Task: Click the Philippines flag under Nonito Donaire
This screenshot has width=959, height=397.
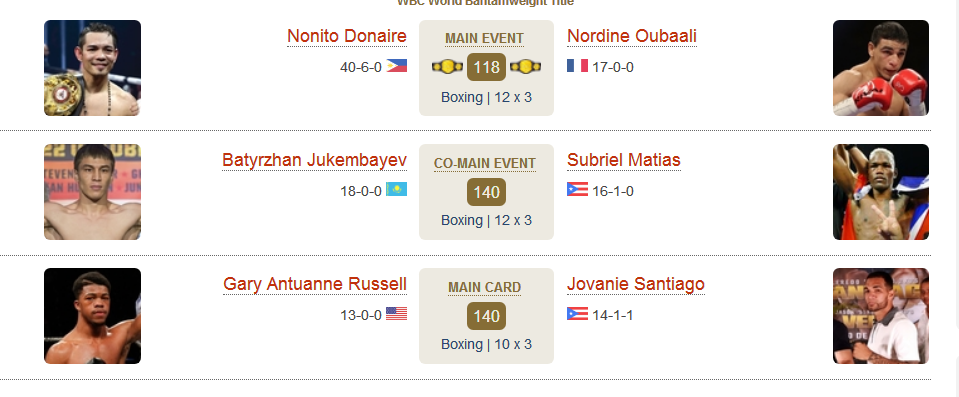Action: pyautogui.click(x=396, y=65)
